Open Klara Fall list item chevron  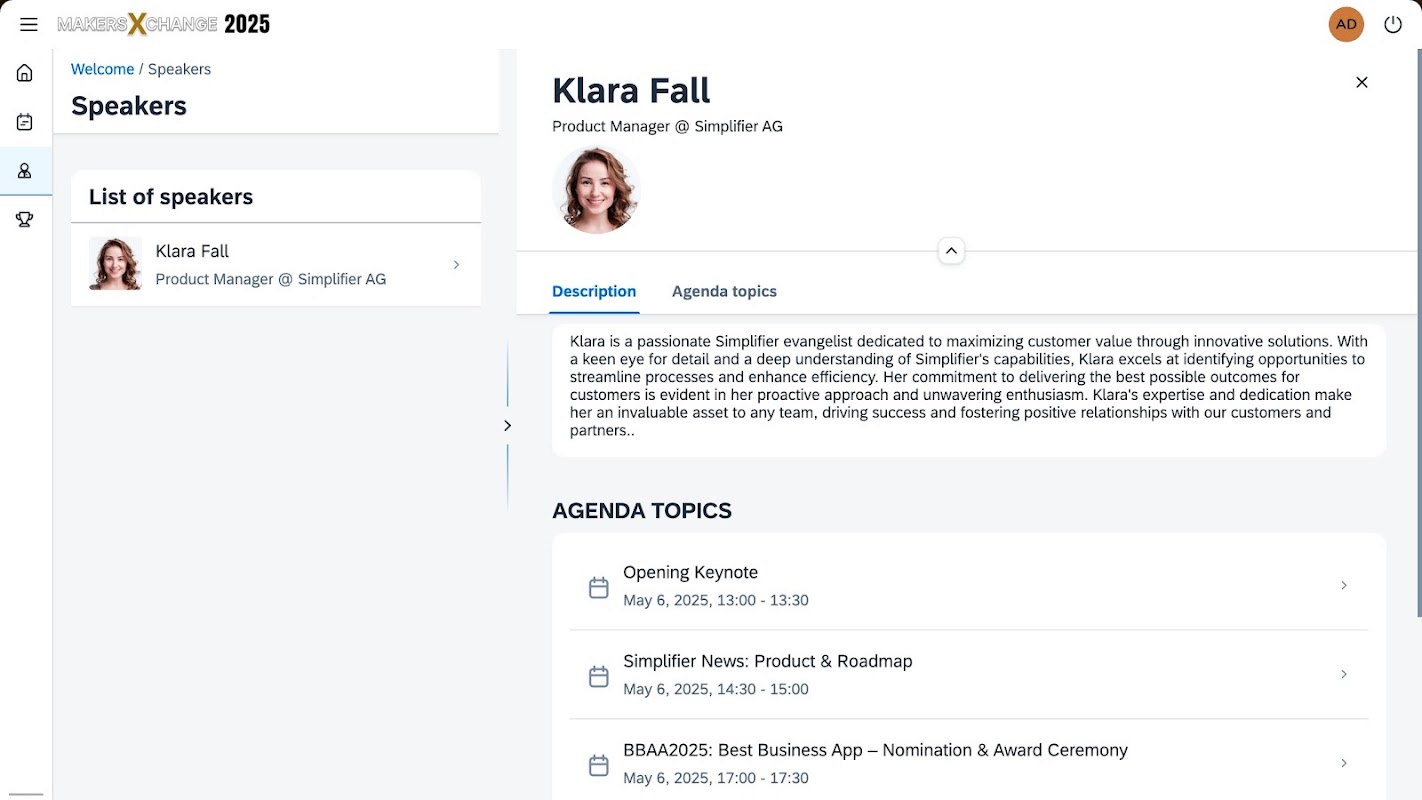click(x=456, y=265)
